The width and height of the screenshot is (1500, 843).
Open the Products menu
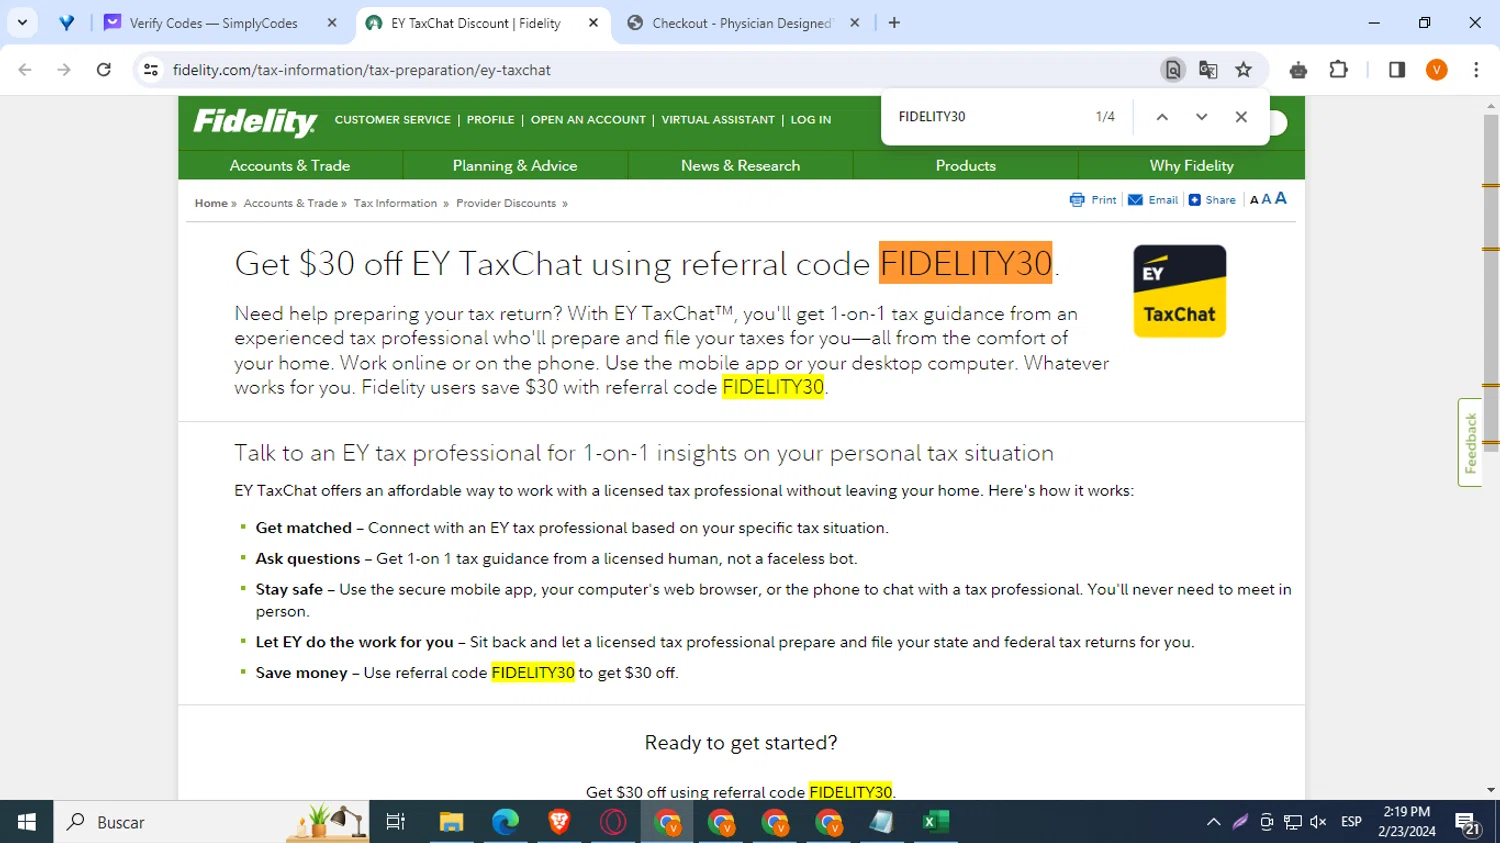[966, 166]
